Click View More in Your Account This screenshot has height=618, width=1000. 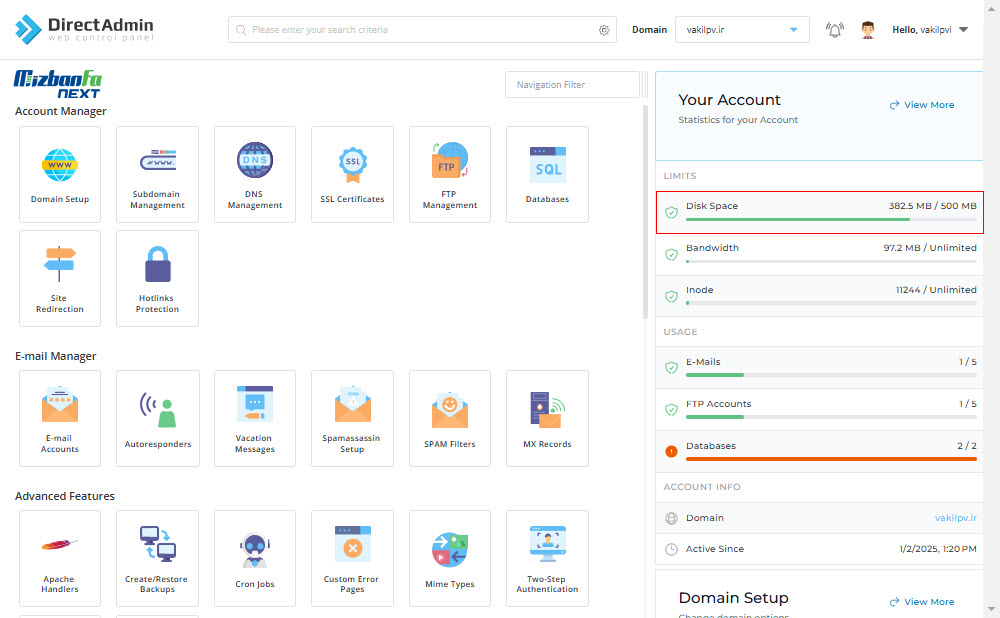click(922, 105)
